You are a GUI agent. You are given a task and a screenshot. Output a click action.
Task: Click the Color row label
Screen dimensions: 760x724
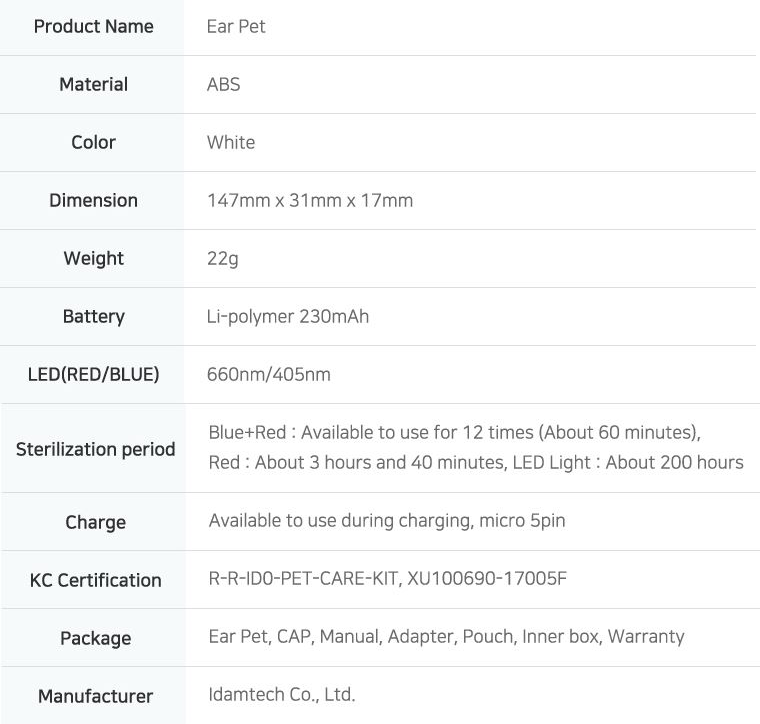pos(94,142)
